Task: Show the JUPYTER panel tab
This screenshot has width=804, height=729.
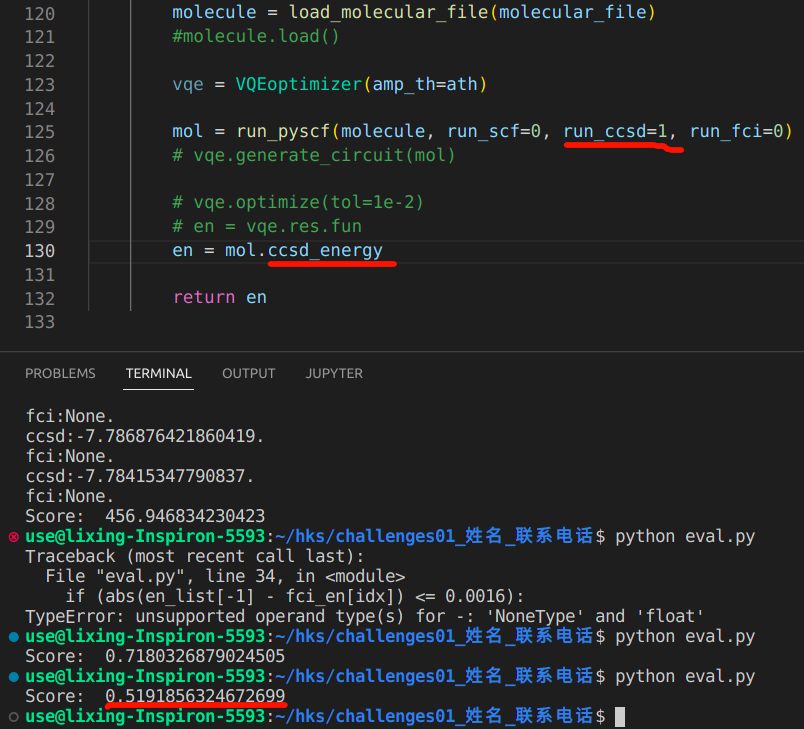Action: click(334, 373)
